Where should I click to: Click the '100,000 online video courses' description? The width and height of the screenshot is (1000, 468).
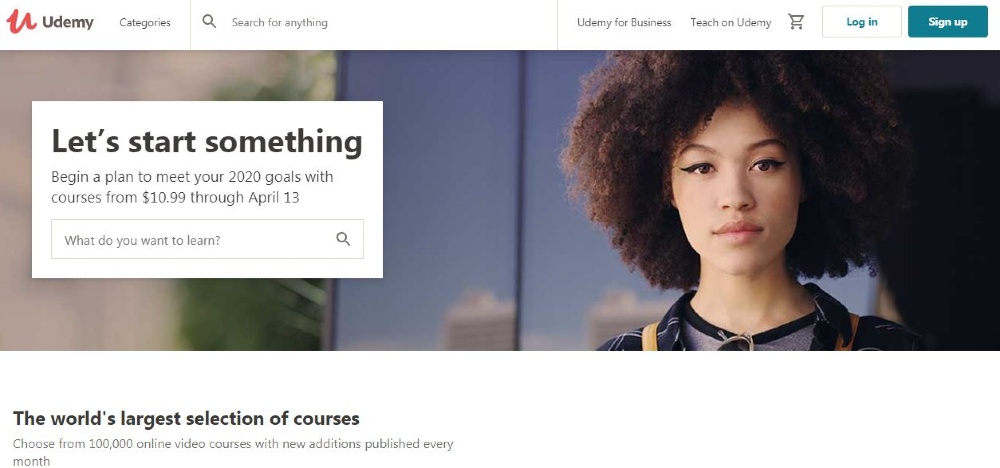point(233,444)
